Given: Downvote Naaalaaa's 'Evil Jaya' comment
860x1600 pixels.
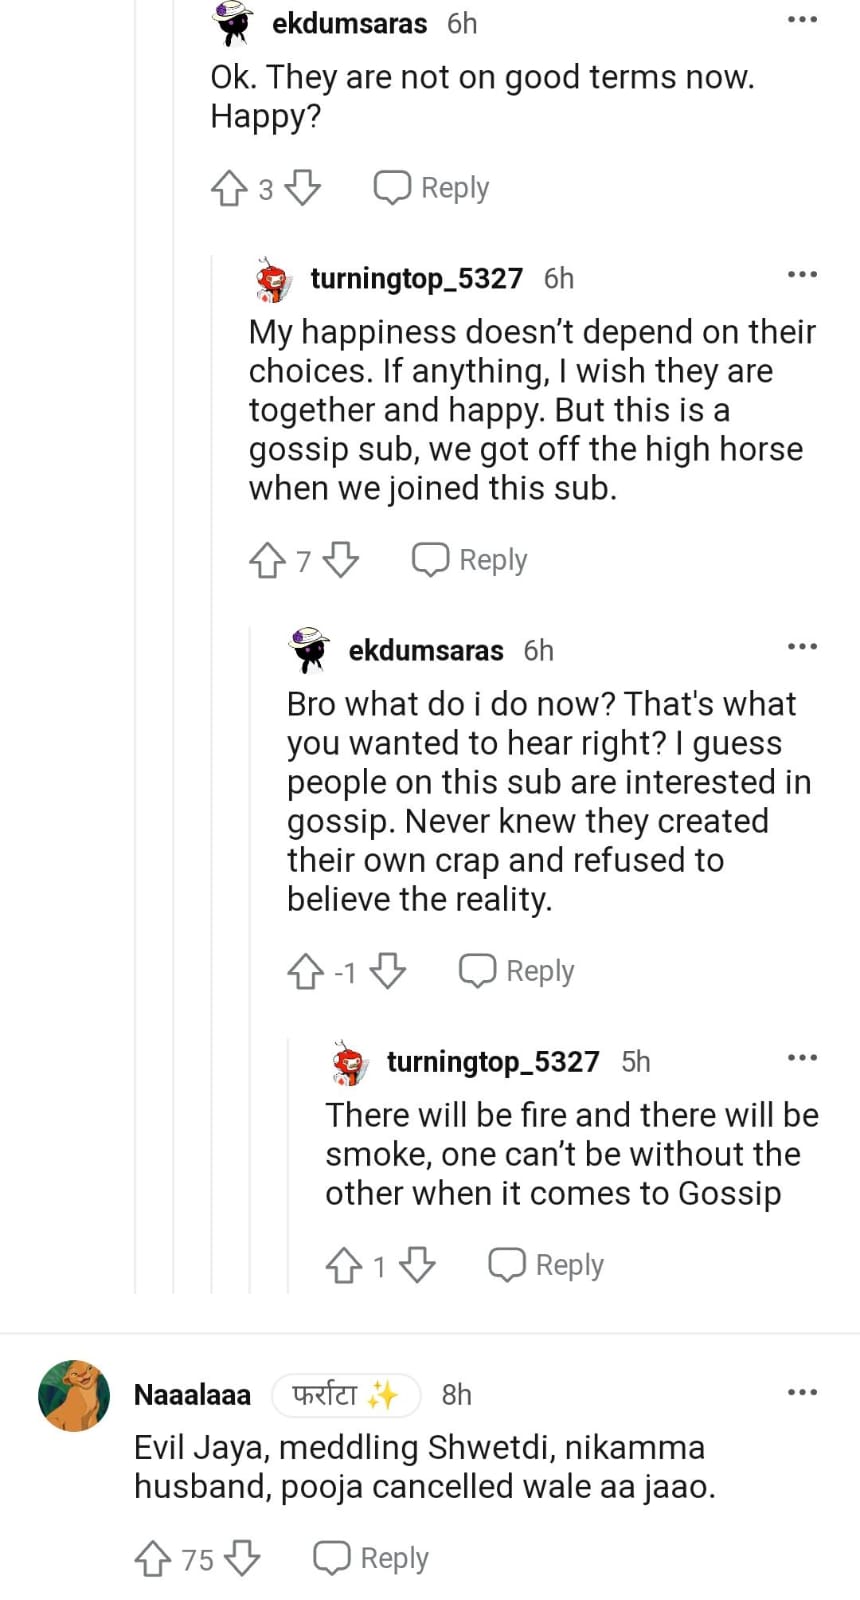Looking at the screenshot, I should click(x=242, y=1557).
